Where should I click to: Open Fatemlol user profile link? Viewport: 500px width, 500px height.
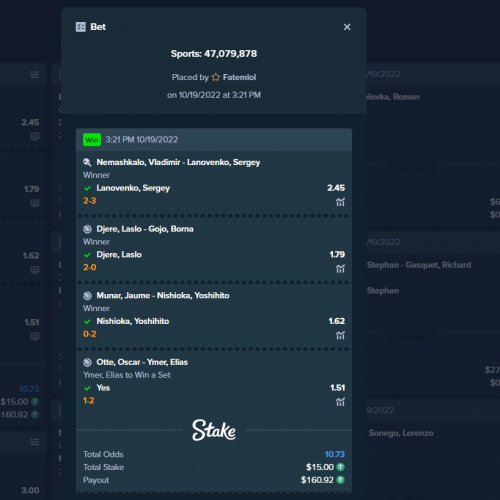[x=239, y=77]
